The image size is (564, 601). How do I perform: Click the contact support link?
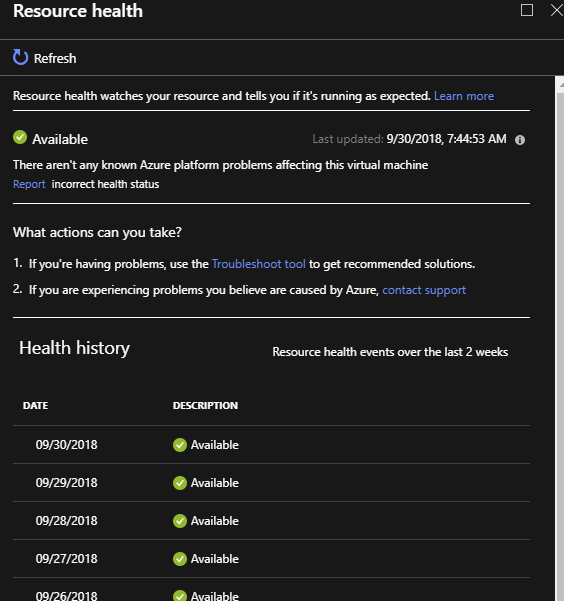click(424, 290)
